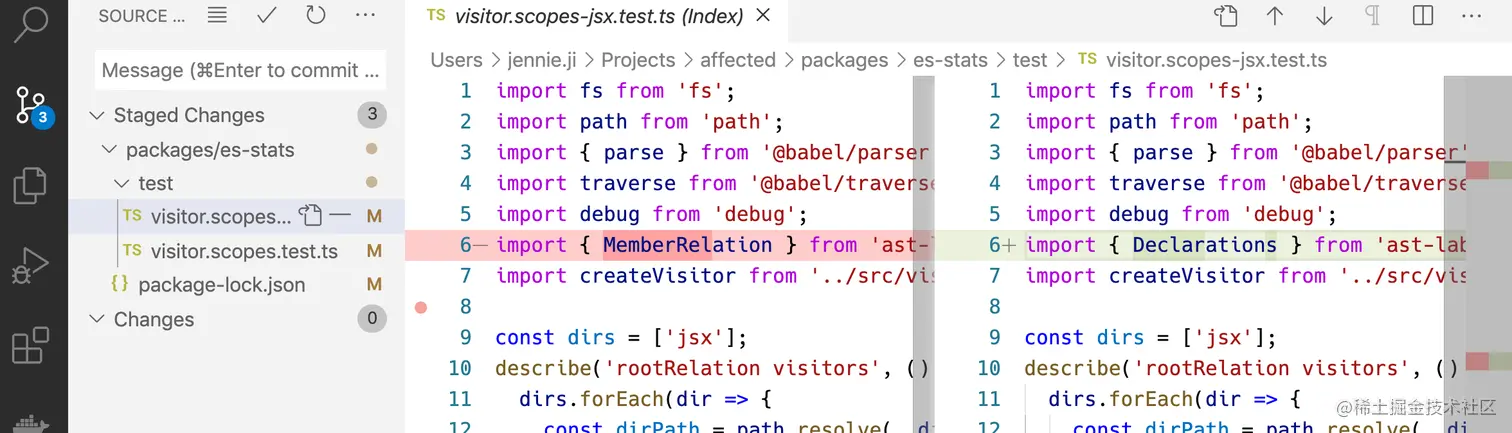Click M status of visitor.scopes.test.ts
This screenshot has height=433, width=1512.
374,250
